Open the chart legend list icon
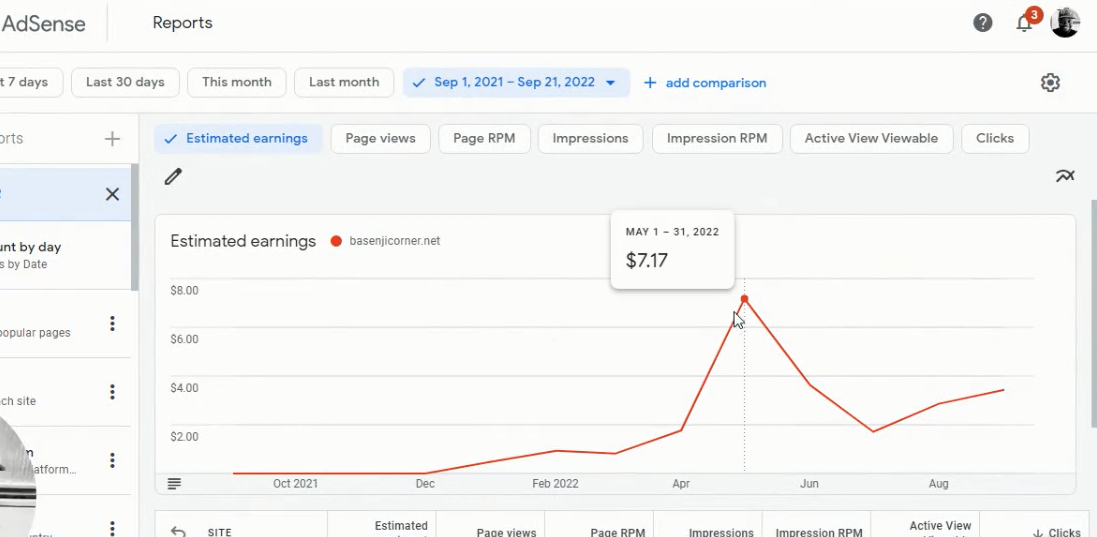The width and height of the screenshot is (1097, 537). pos(174,483)
